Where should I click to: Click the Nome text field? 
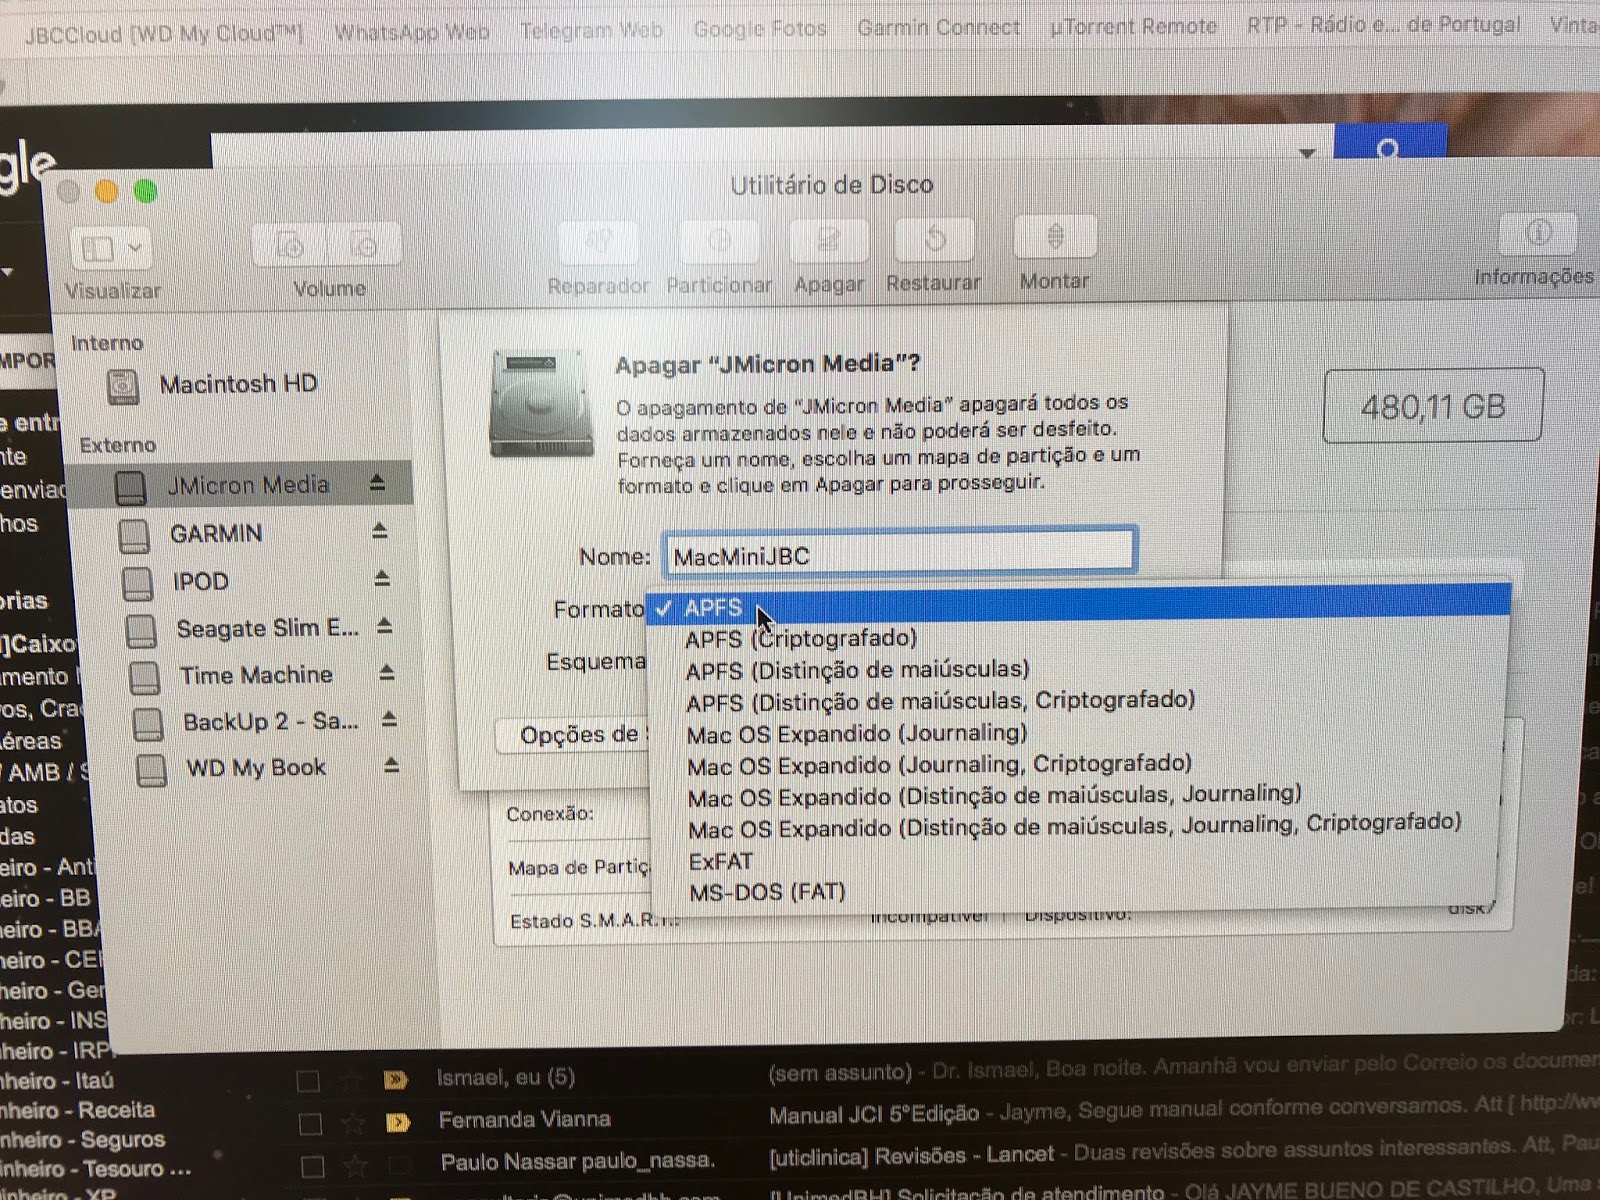900,555
